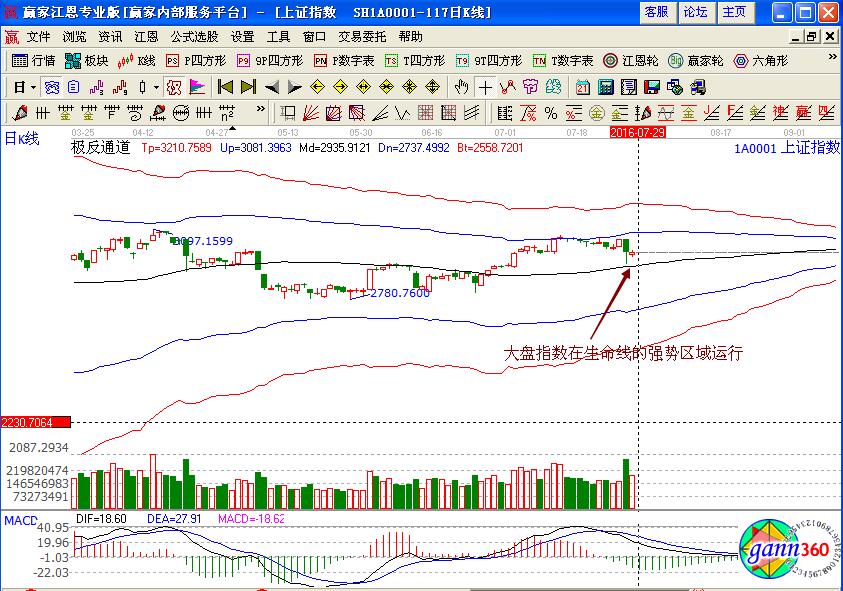Open the candlestick style dropdown arrow
Viewport: 843px width, 591px height.
(157, 87)
